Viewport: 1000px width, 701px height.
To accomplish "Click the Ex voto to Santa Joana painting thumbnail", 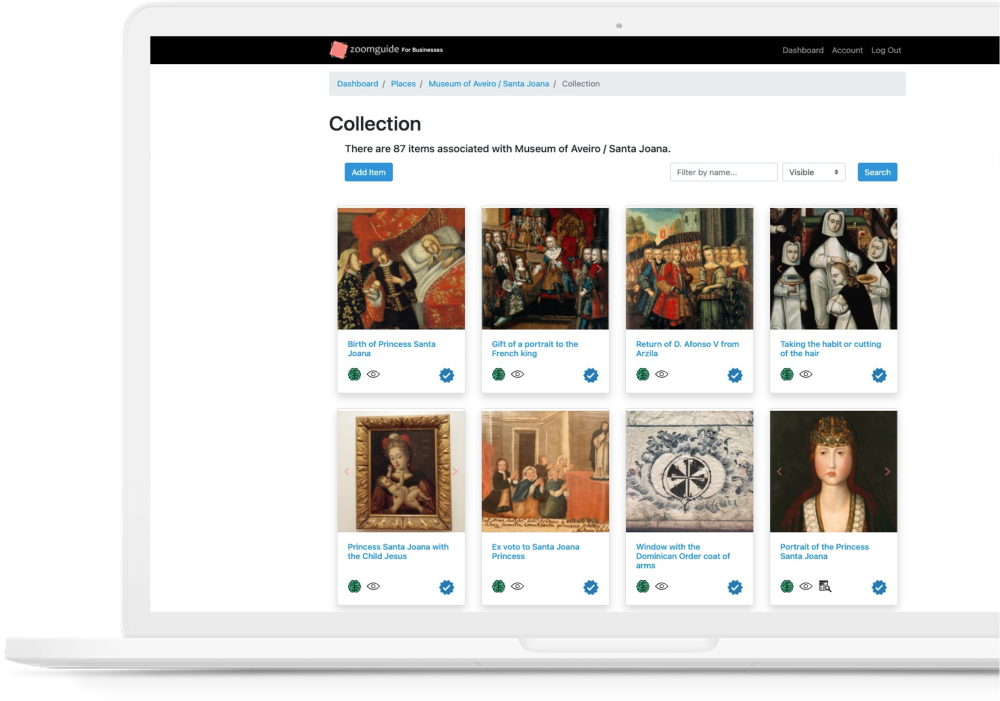I will (x=545, y=471).
